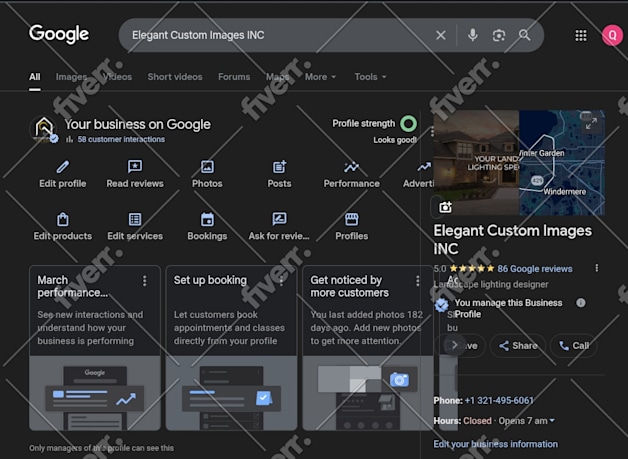The image size is (628, 459).
Task: Advance action buttons with the right chevron
Action: 455,345
